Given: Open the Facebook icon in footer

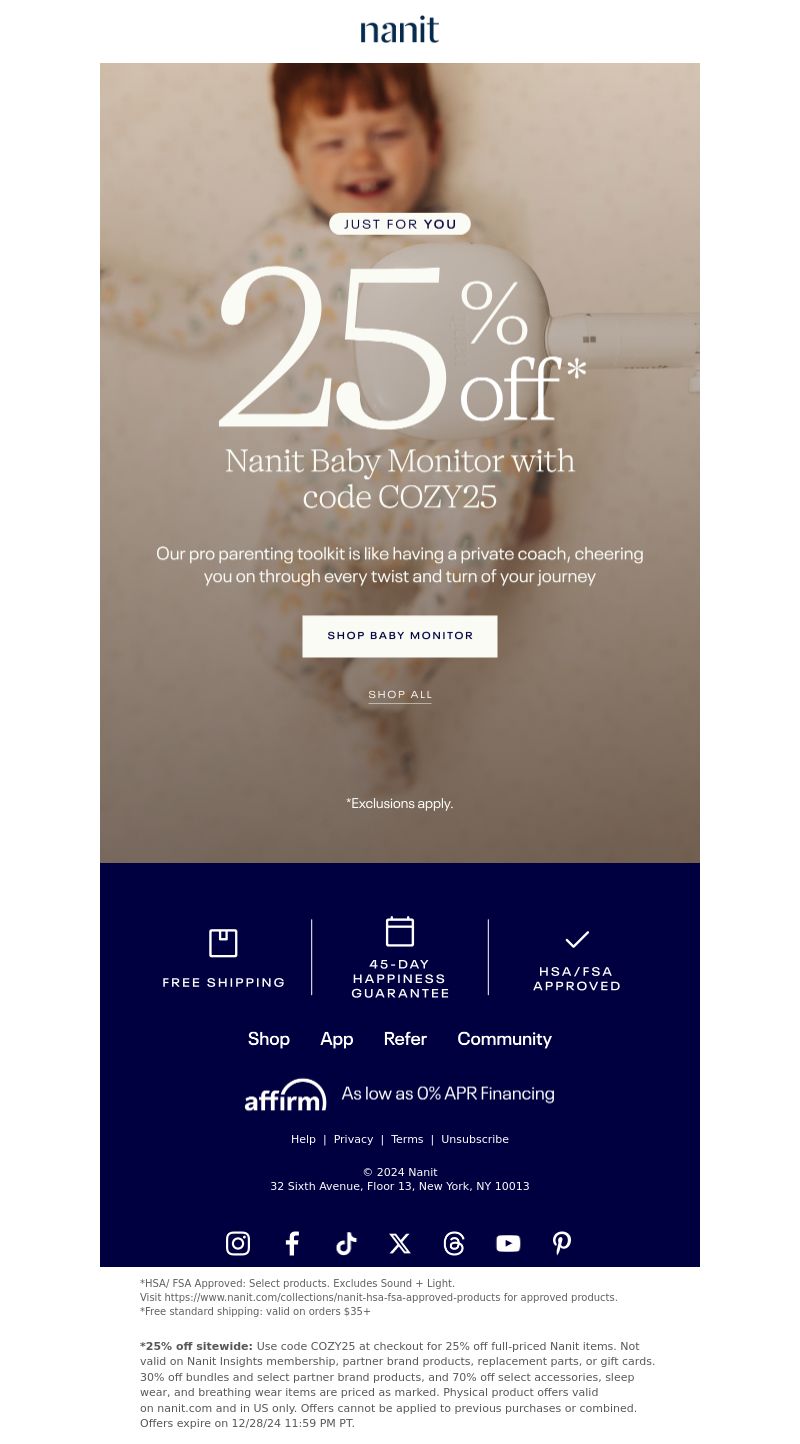Looking at the screenshot, I should coord(292,1243).
